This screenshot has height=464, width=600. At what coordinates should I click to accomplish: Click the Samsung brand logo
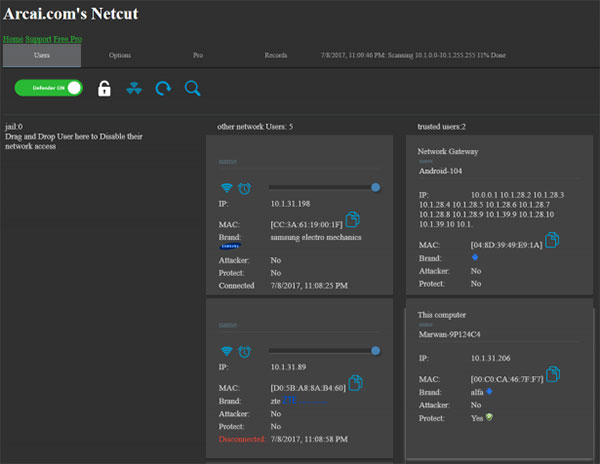point(230,246)
